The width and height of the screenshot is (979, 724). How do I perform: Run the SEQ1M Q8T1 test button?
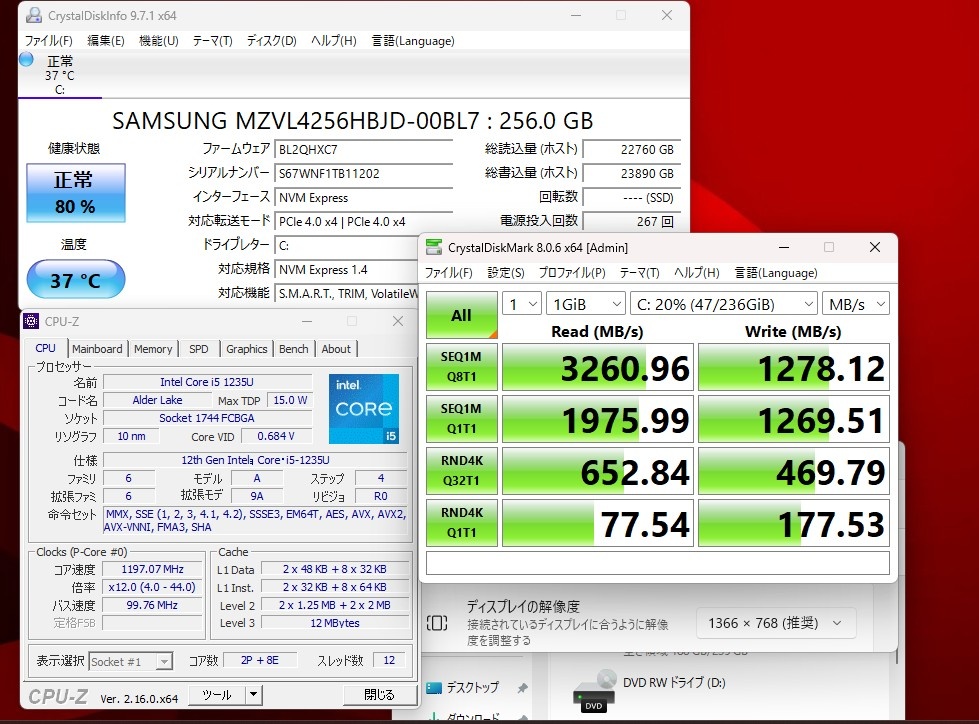tap(461, 367)
